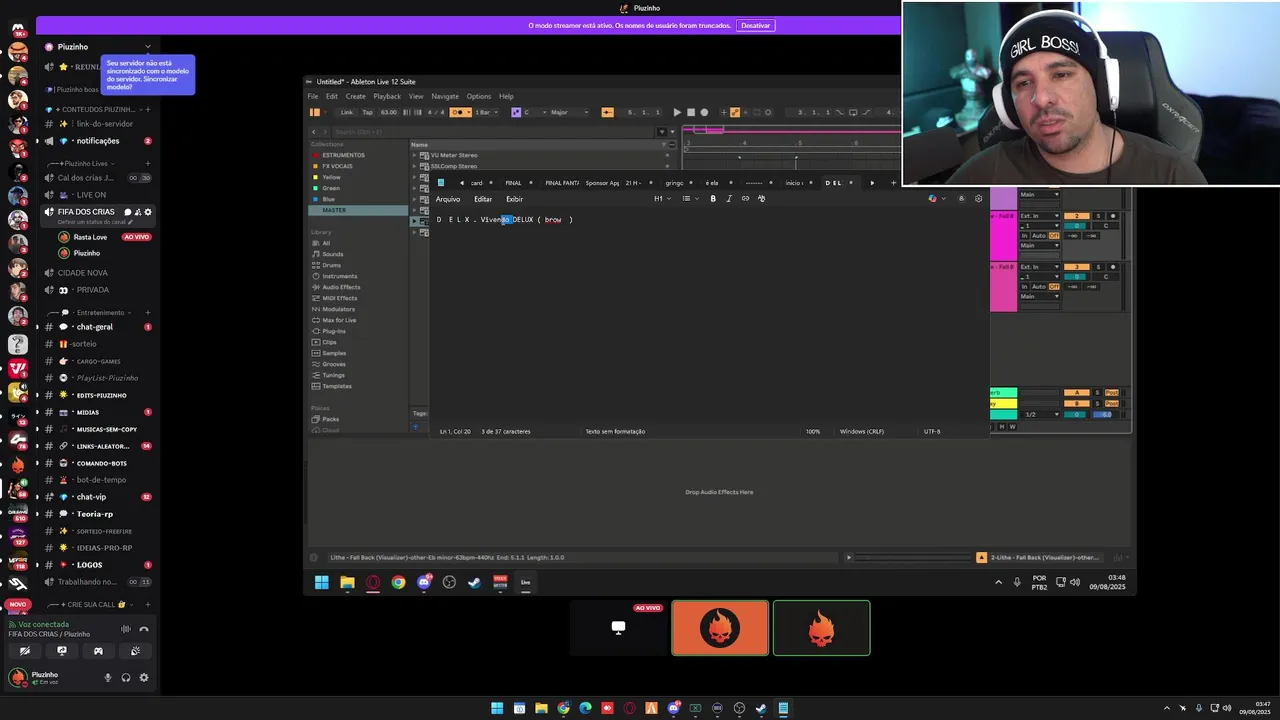Open Ableton File menu
Viewport: 1280px width, 720px height.
pyautogui.click(x=313, y=97)
